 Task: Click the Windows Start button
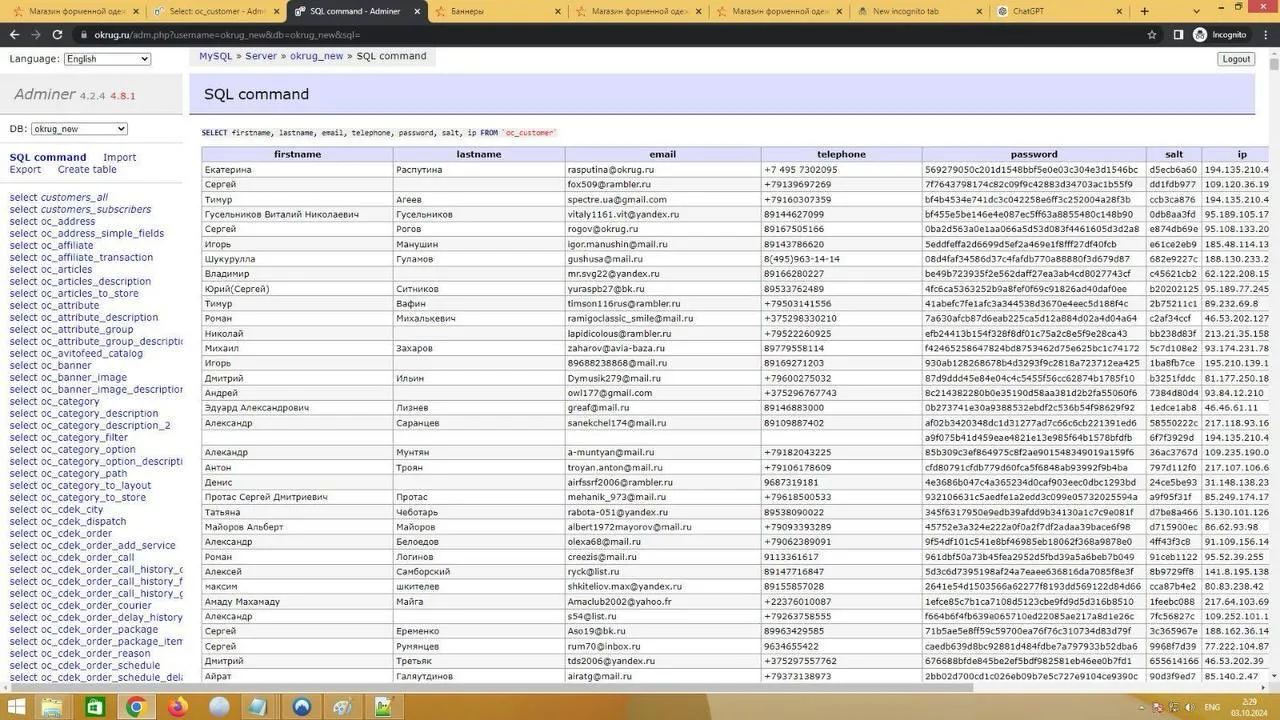pyautogui.click(x=17, y=707)
